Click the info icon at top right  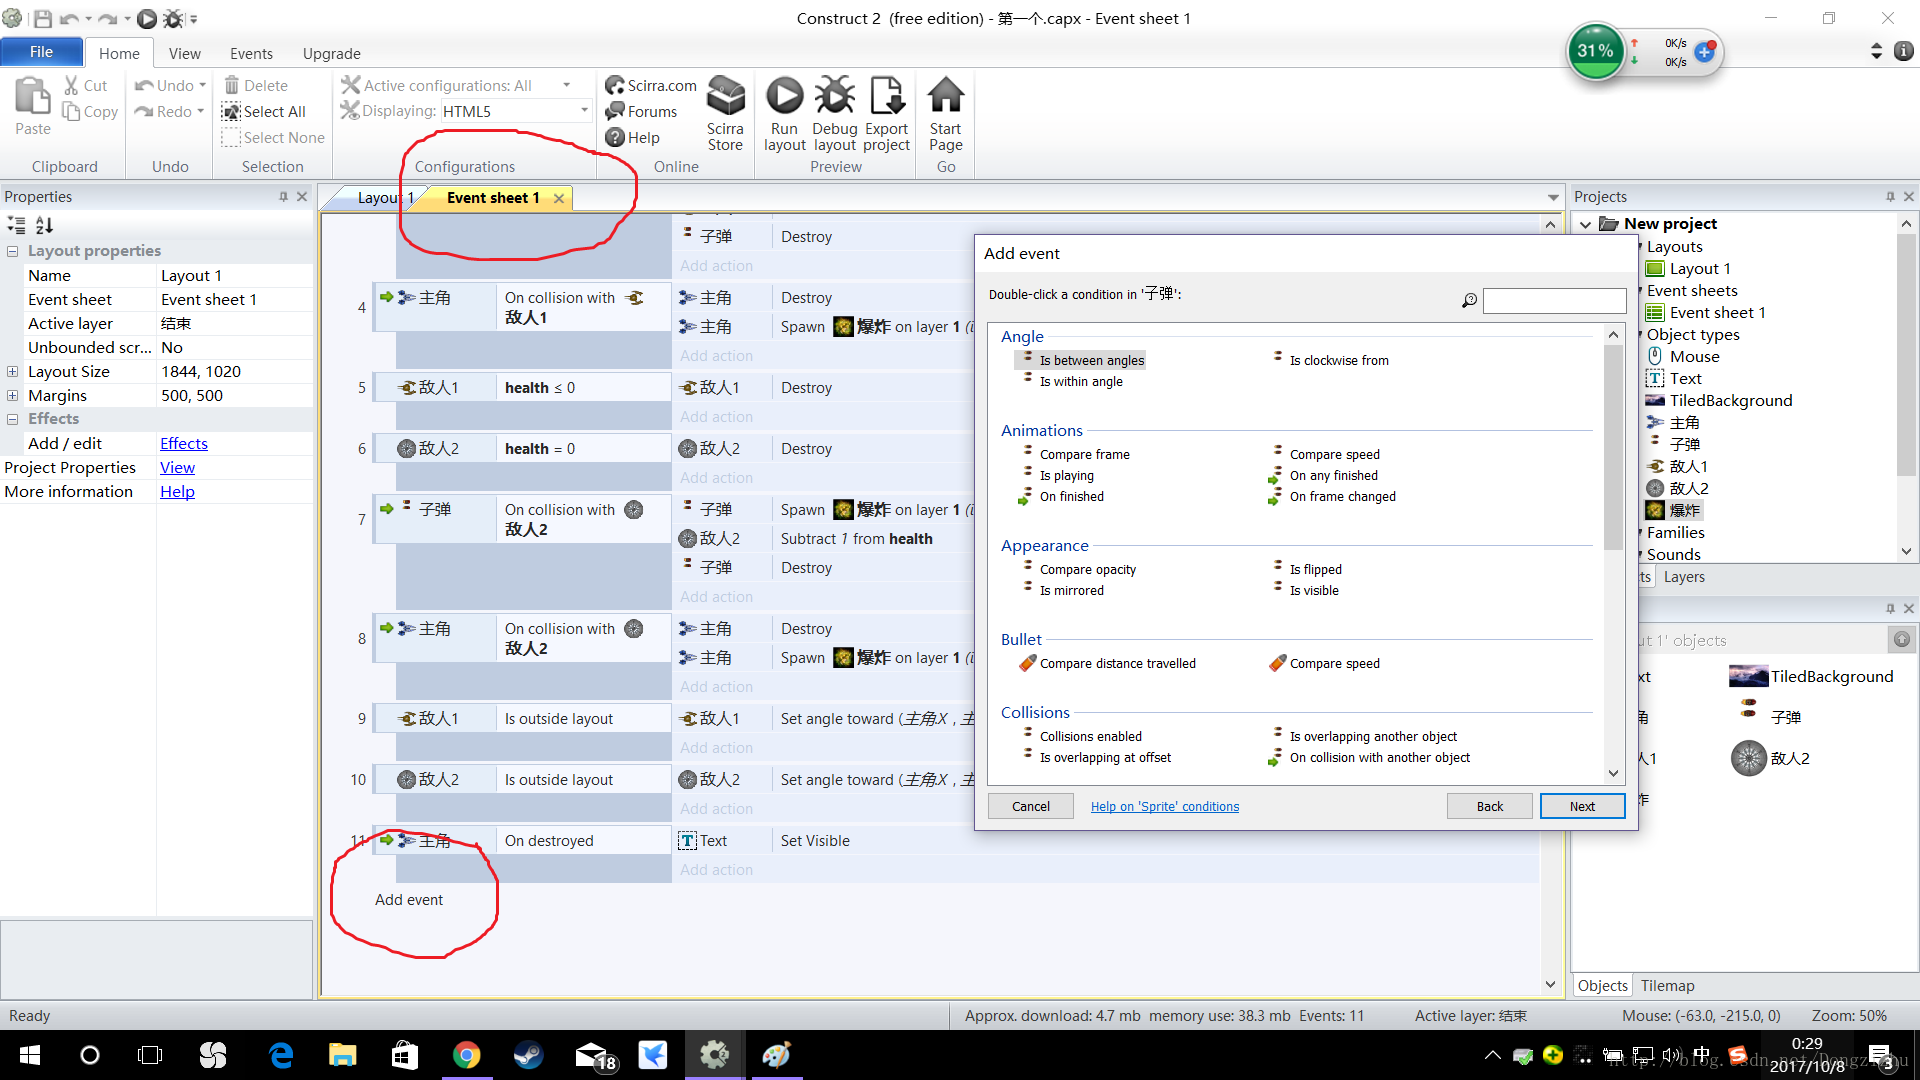click(x=1904, y=51)
